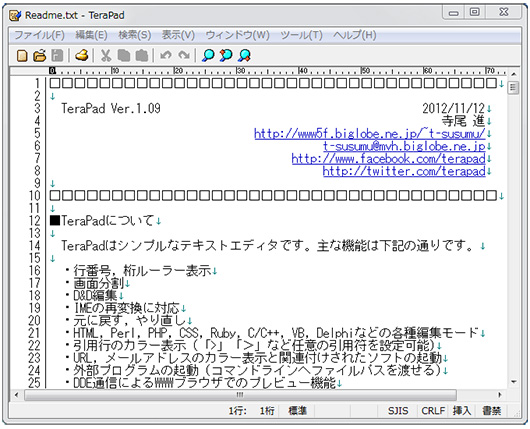Click the 1桁 column position status
The width and height of the screenshot is (530, 429).
point(267,411)
